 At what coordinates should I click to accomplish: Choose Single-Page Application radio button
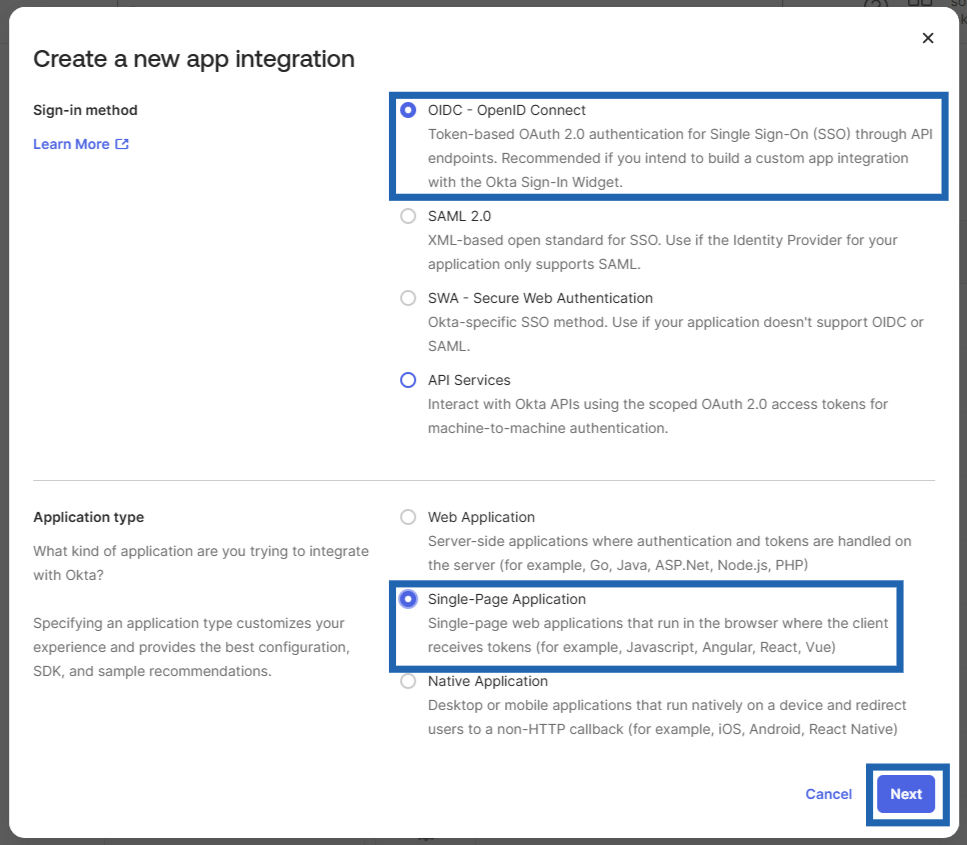408,600
